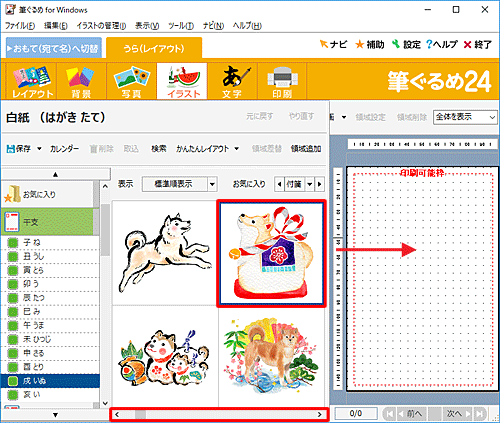Open the 全体を表示 zoom dropdown
The height and width of the screenshot is (423, 500).
pos(465,117)
